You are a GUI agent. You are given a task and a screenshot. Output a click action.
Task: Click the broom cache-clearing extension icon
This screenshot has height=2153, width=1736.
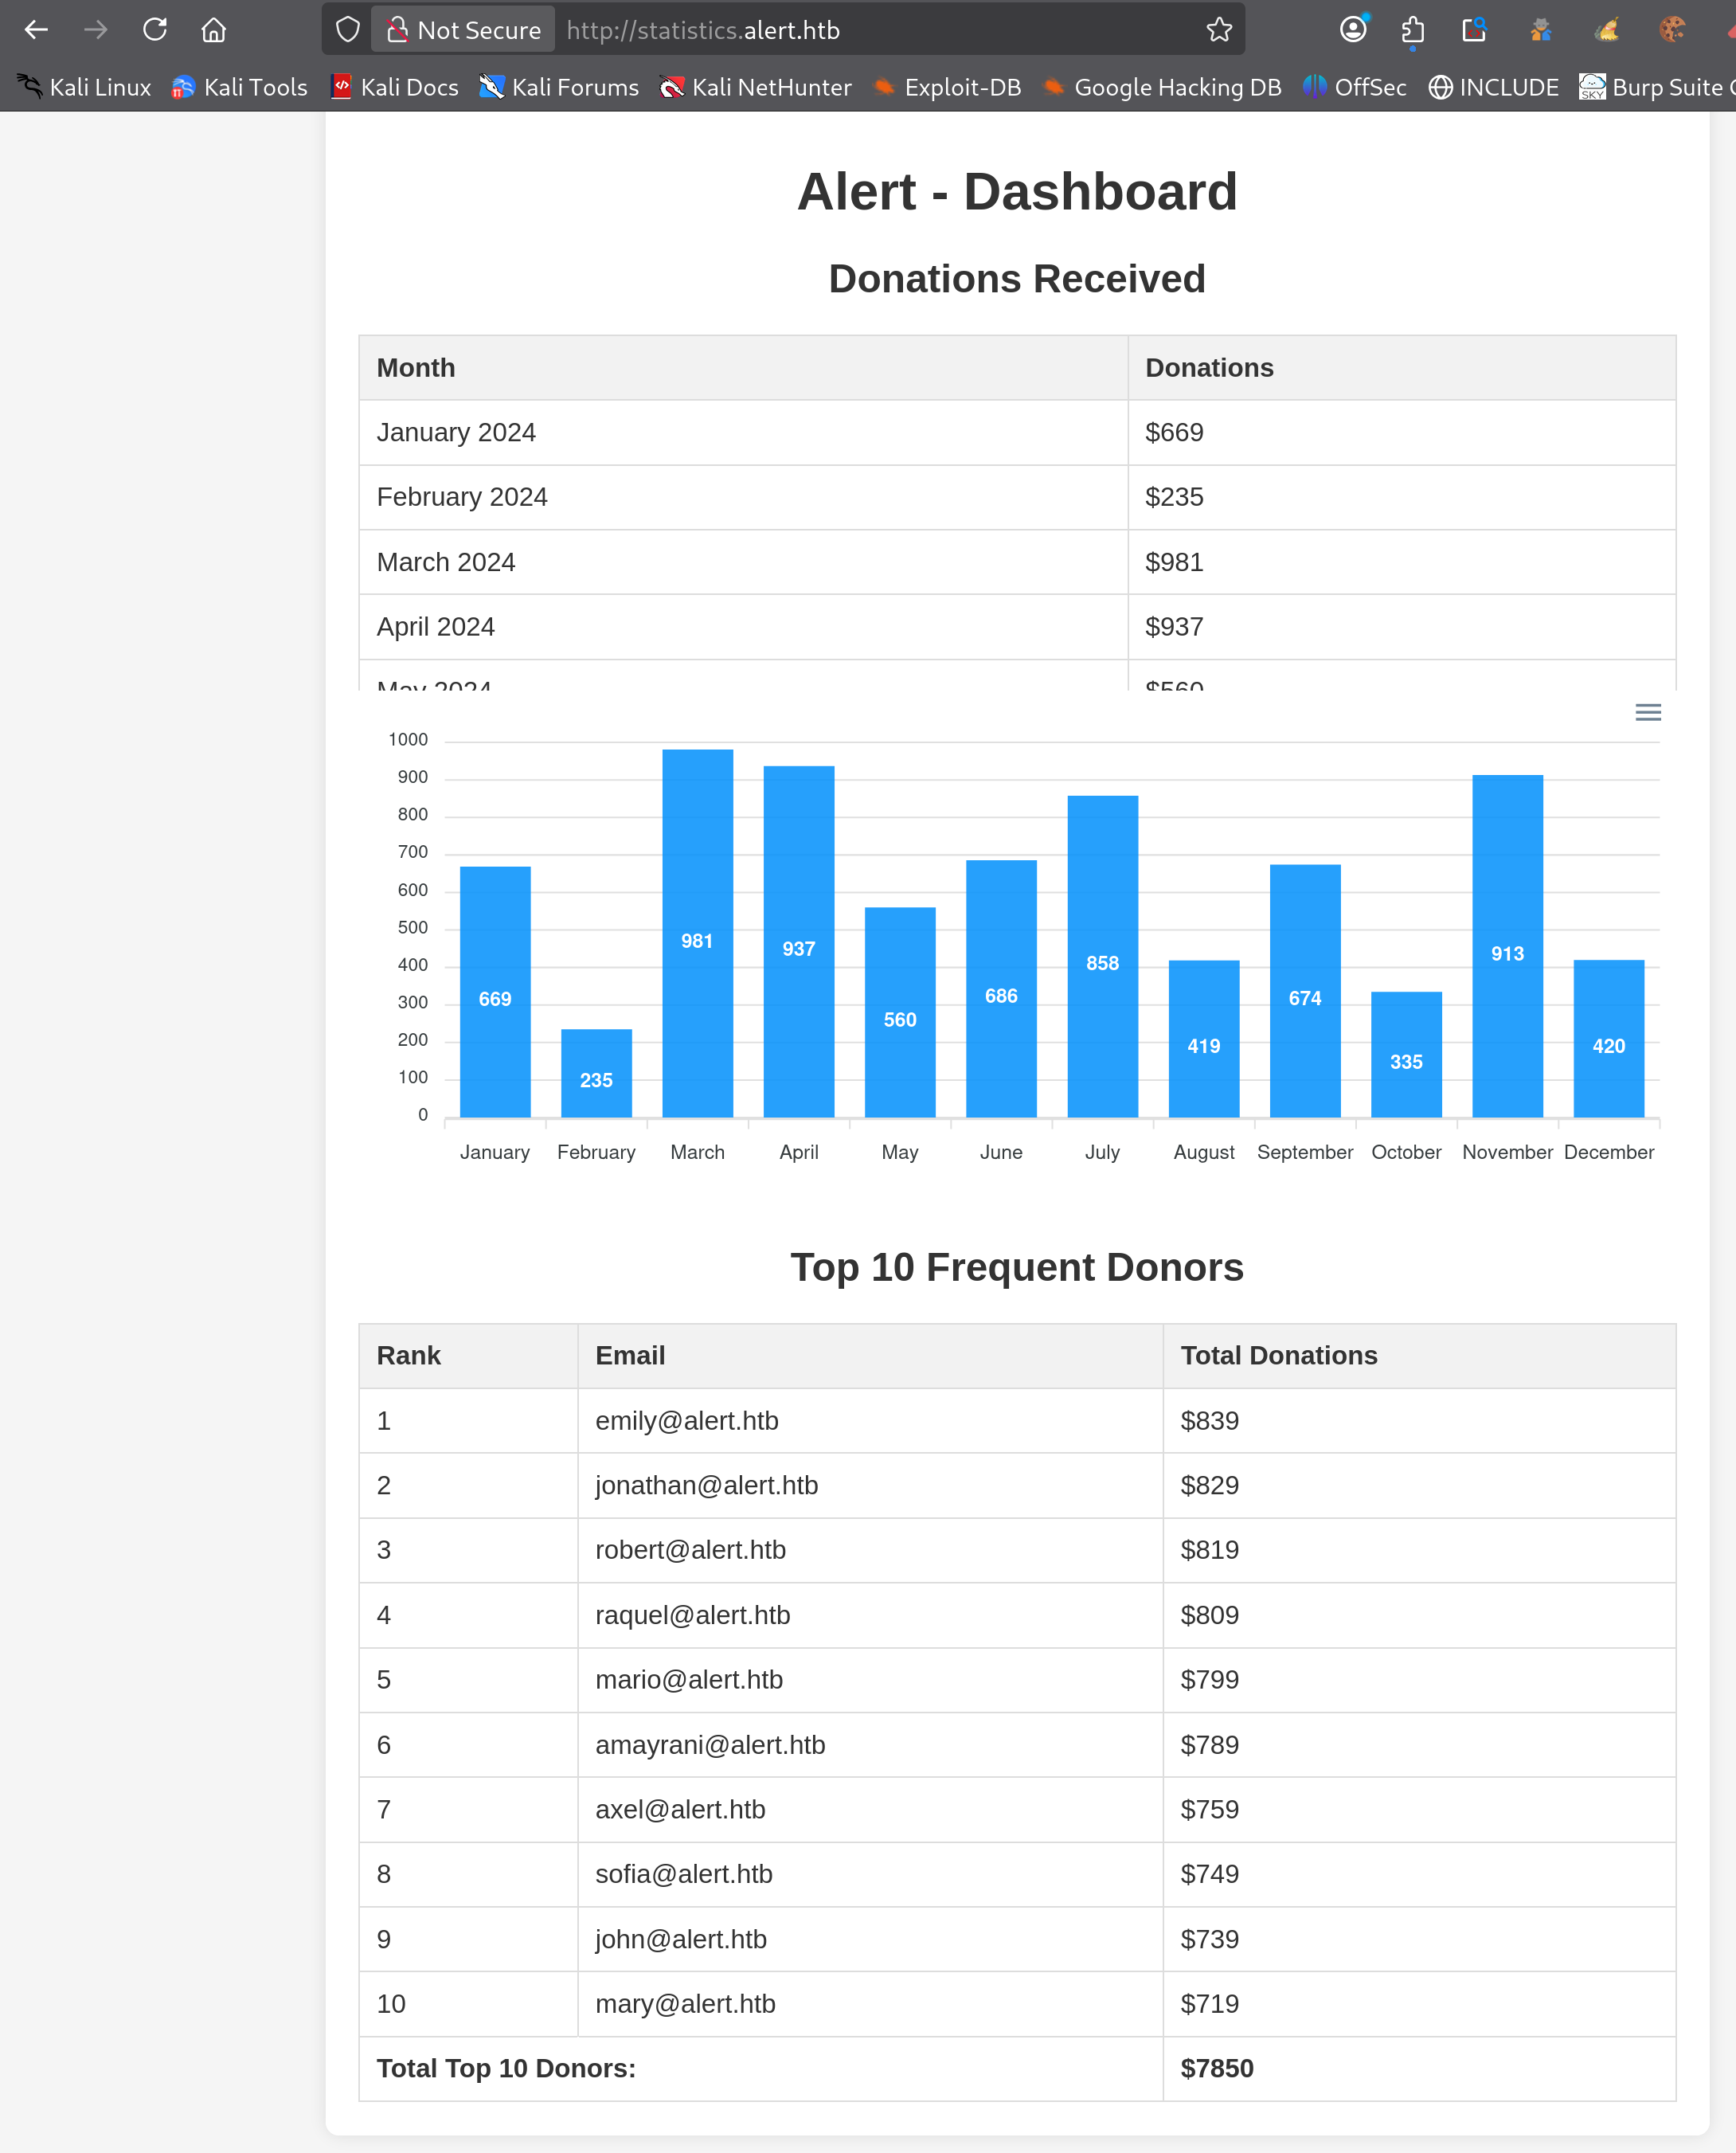(1607, 29)
